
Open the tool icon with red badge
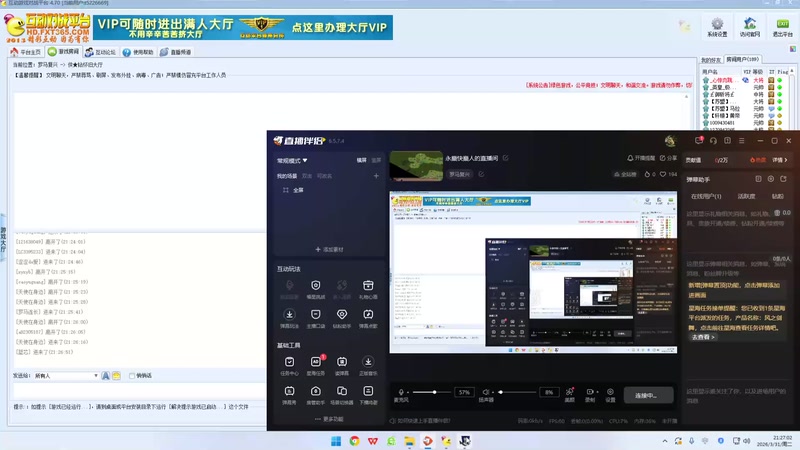(316, 362)
